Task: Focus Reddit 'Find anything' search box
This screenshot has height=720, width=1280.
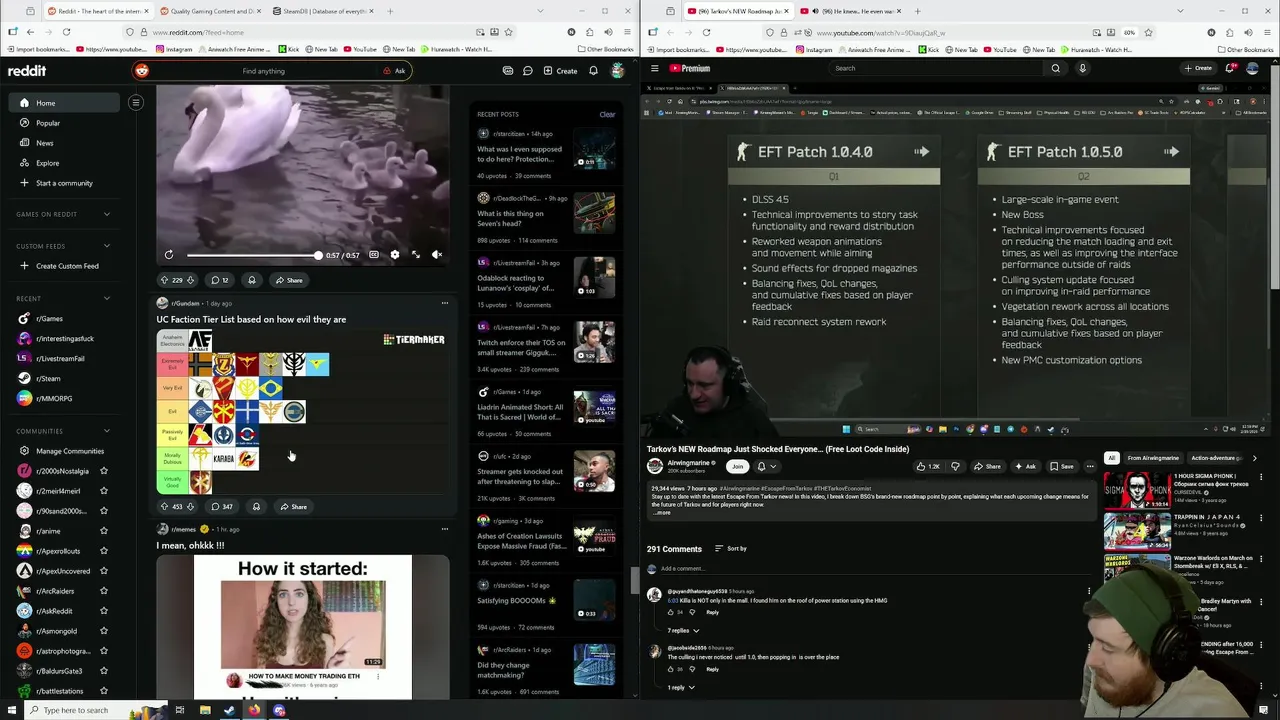Action: 263,71
